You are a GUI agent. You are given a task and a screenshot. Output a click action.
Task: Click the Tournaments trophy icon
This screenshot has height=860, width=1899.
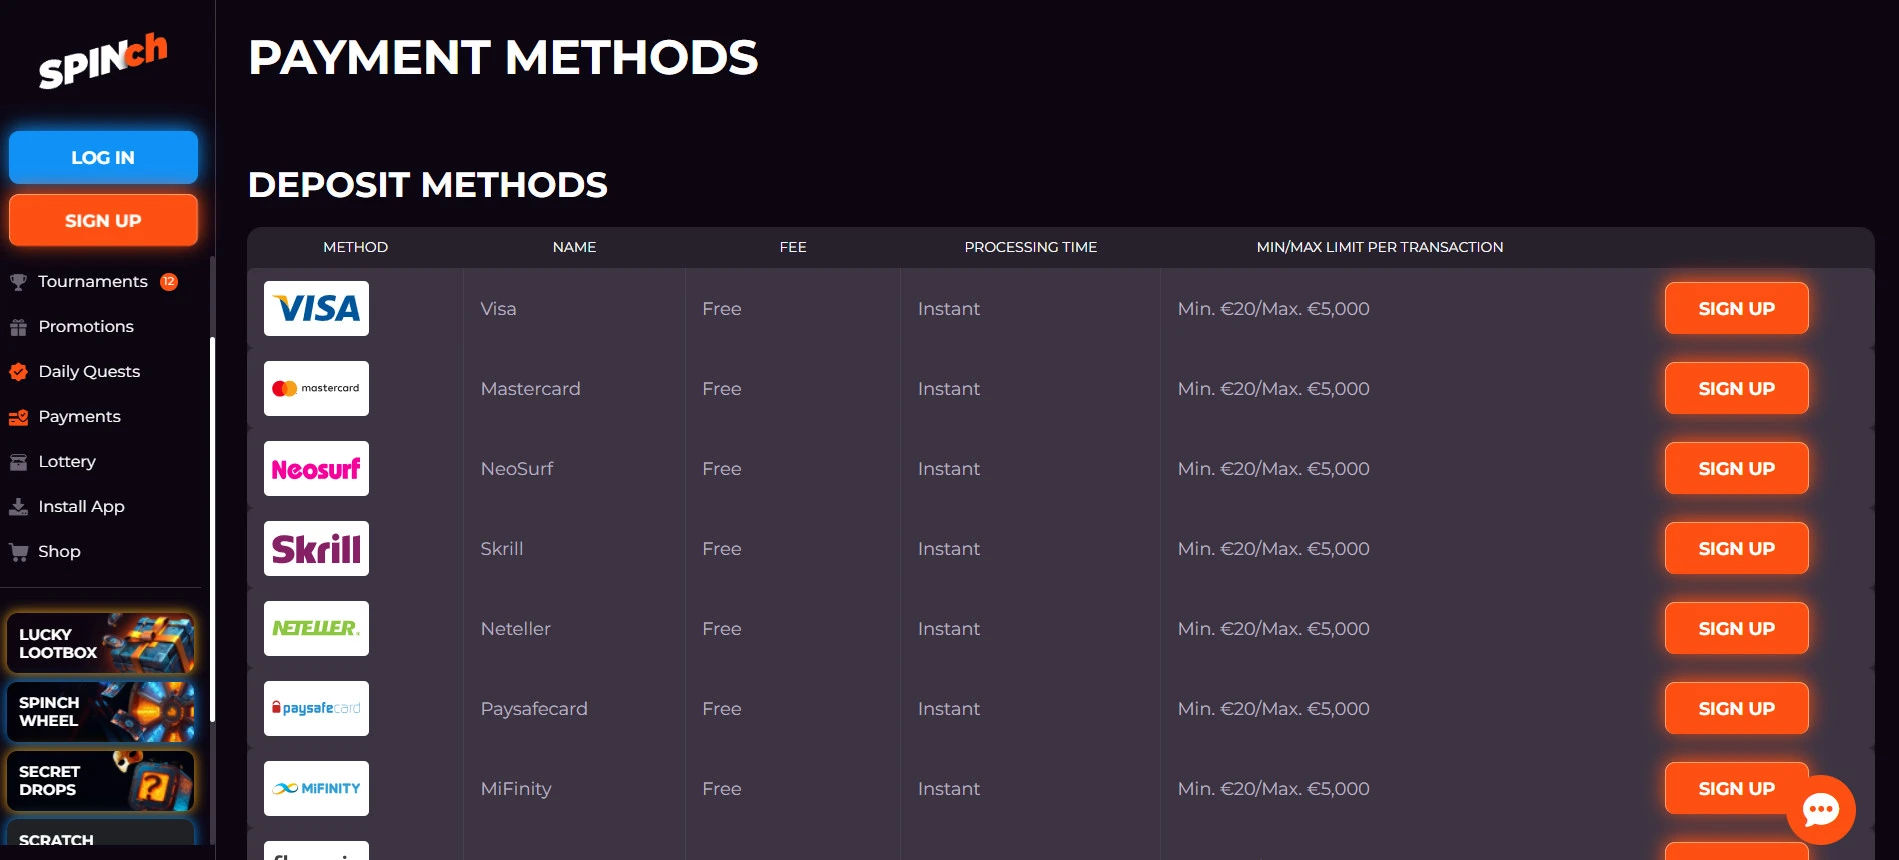point(18,282)
